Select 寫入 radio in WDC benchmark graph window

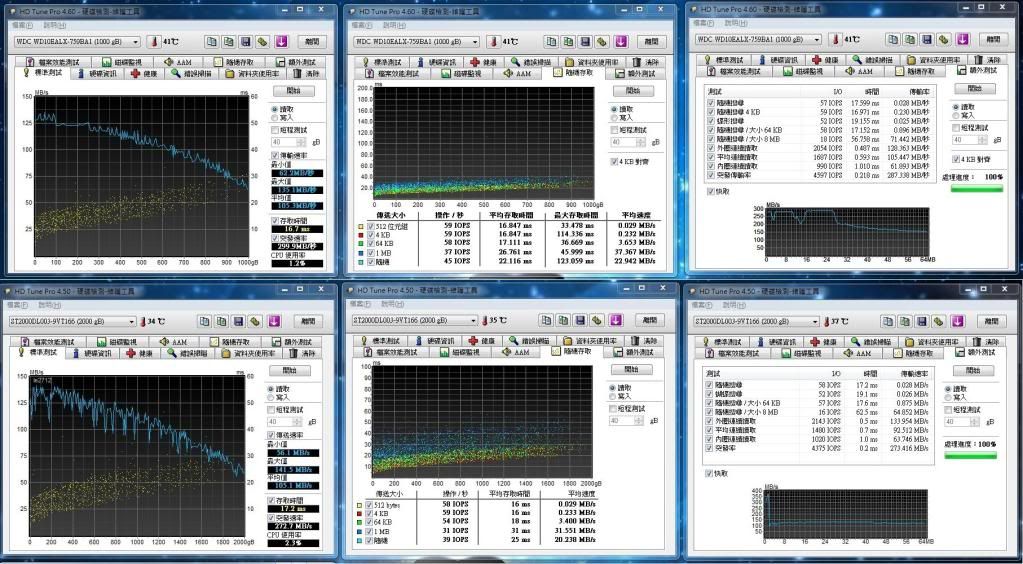pos(275,118)
